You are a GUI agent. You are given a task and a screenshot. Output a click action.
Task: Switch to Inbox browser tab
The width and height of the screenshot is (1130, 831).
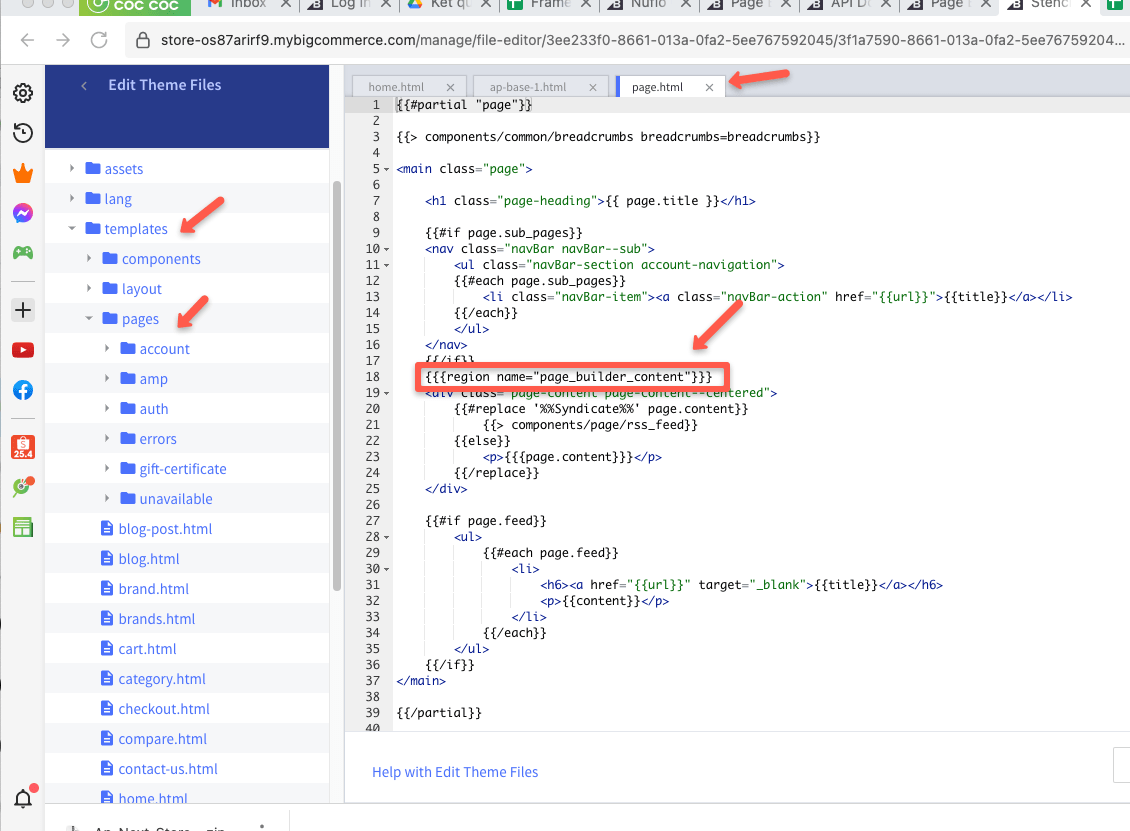point(249,4)
